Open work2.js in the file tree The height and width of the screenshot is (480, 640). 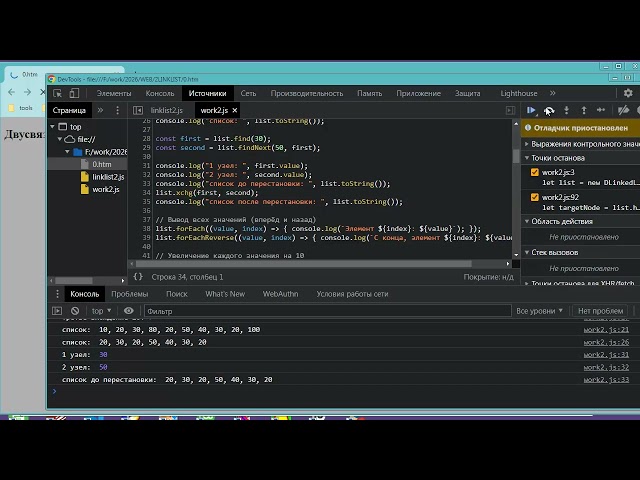106,189
